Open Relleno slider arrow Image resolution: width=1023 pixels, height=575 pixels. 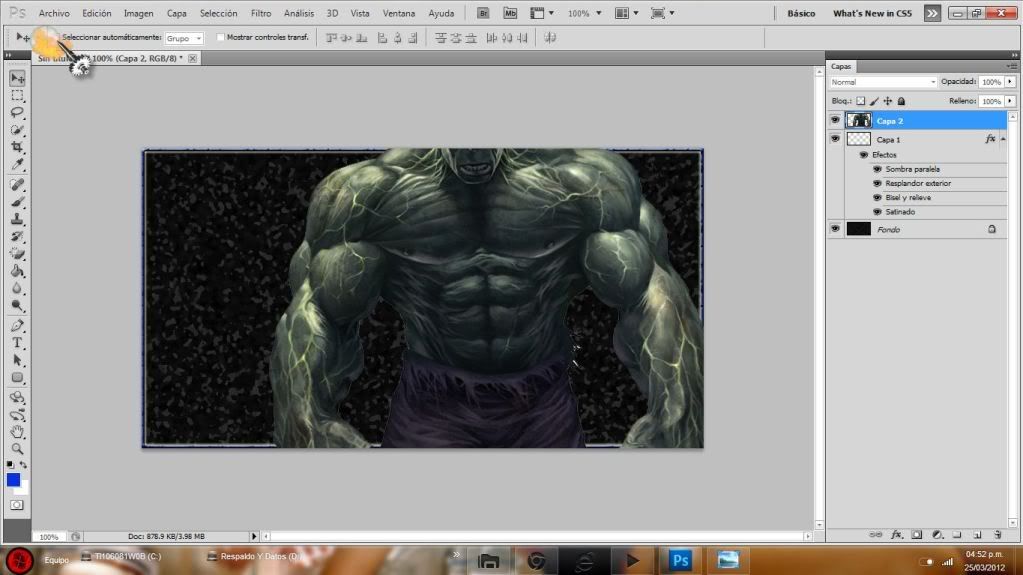tap(1010, 101)
